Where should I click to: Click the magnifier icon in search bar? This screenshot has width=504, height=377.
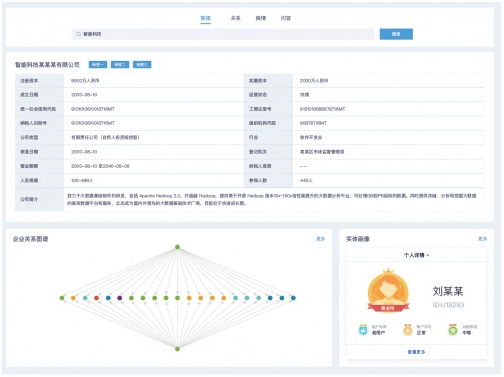click(x=79, y=34)
